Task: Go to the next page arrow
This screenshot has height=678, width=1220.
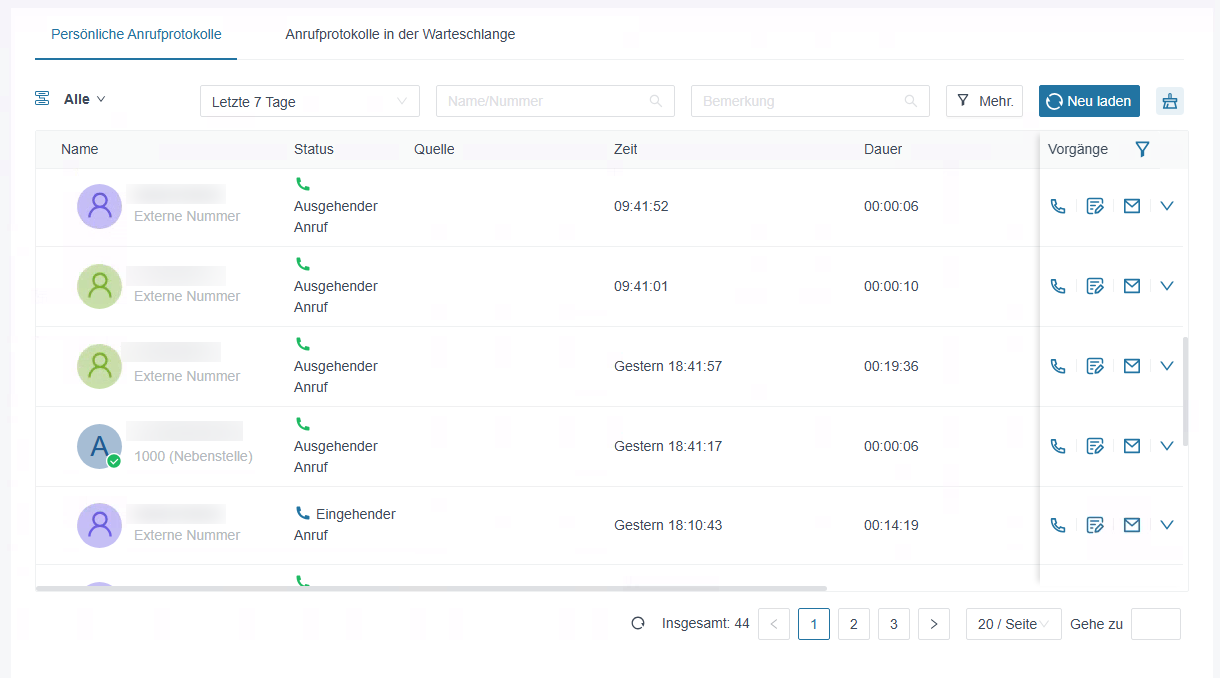Action: (x=933, y=624)
